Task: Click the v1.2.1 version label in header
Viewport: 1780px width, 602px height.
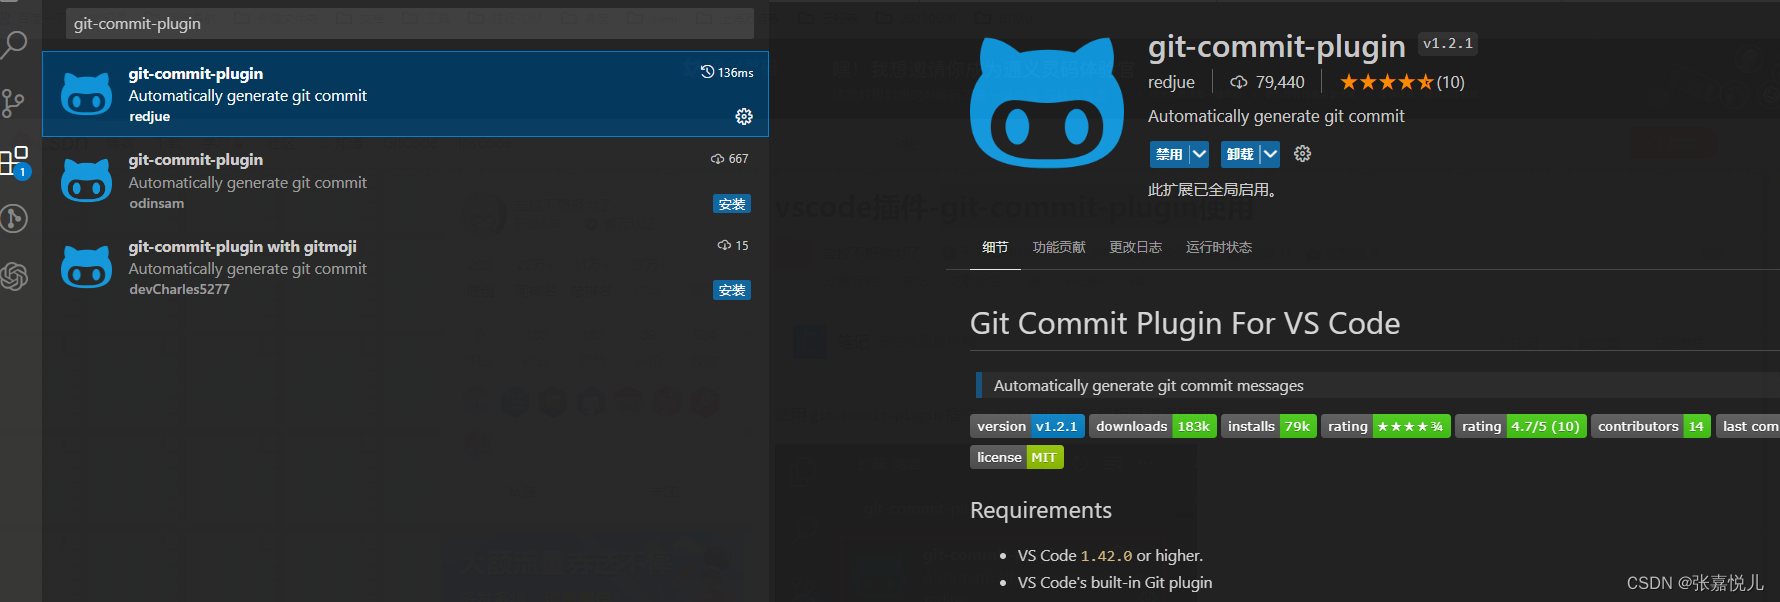Action: [1448, 43]
